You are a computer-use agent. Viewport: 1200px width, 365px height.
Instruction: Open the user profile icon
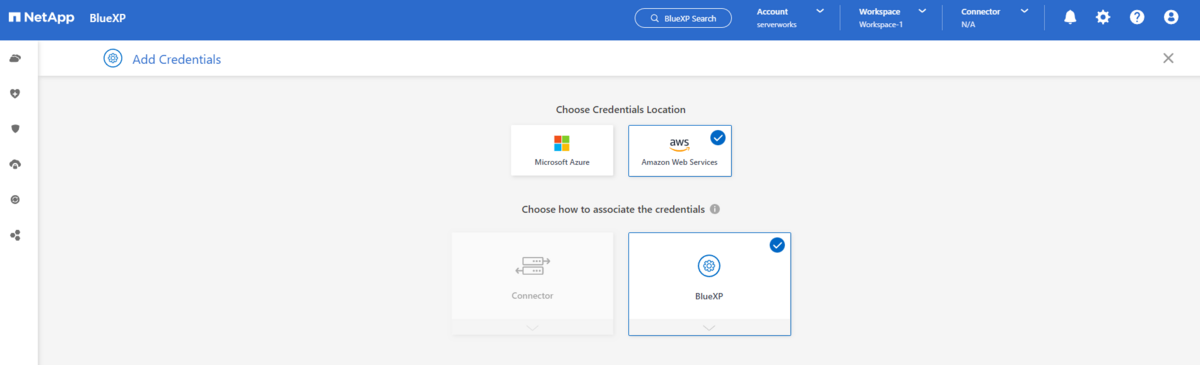pyautogui.click(x=1171, y=18)
